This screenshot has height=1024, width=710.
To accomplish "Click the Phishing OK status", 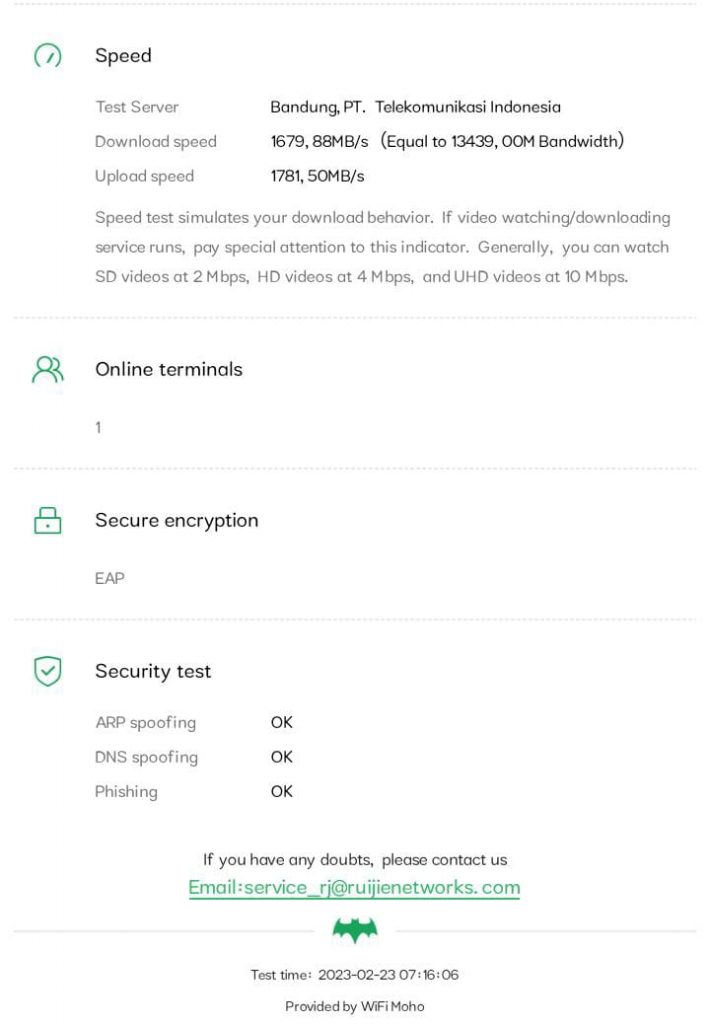I will point(282,791).
